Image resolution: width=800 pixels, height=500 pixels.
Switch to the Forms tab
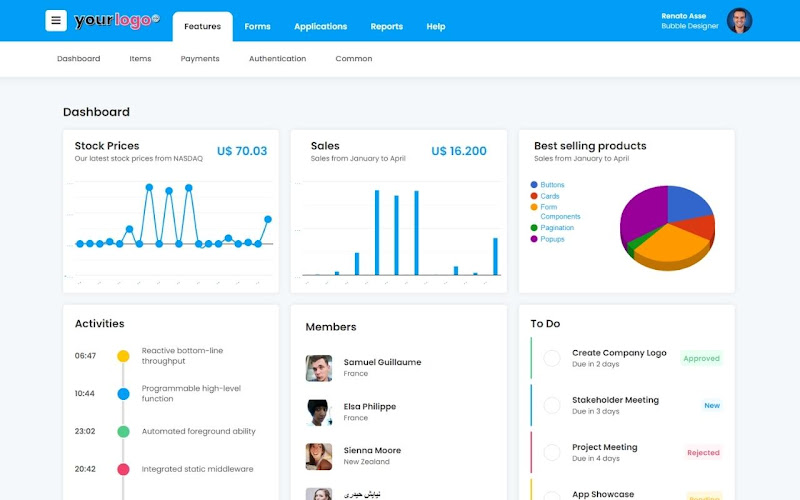point(257,27)
